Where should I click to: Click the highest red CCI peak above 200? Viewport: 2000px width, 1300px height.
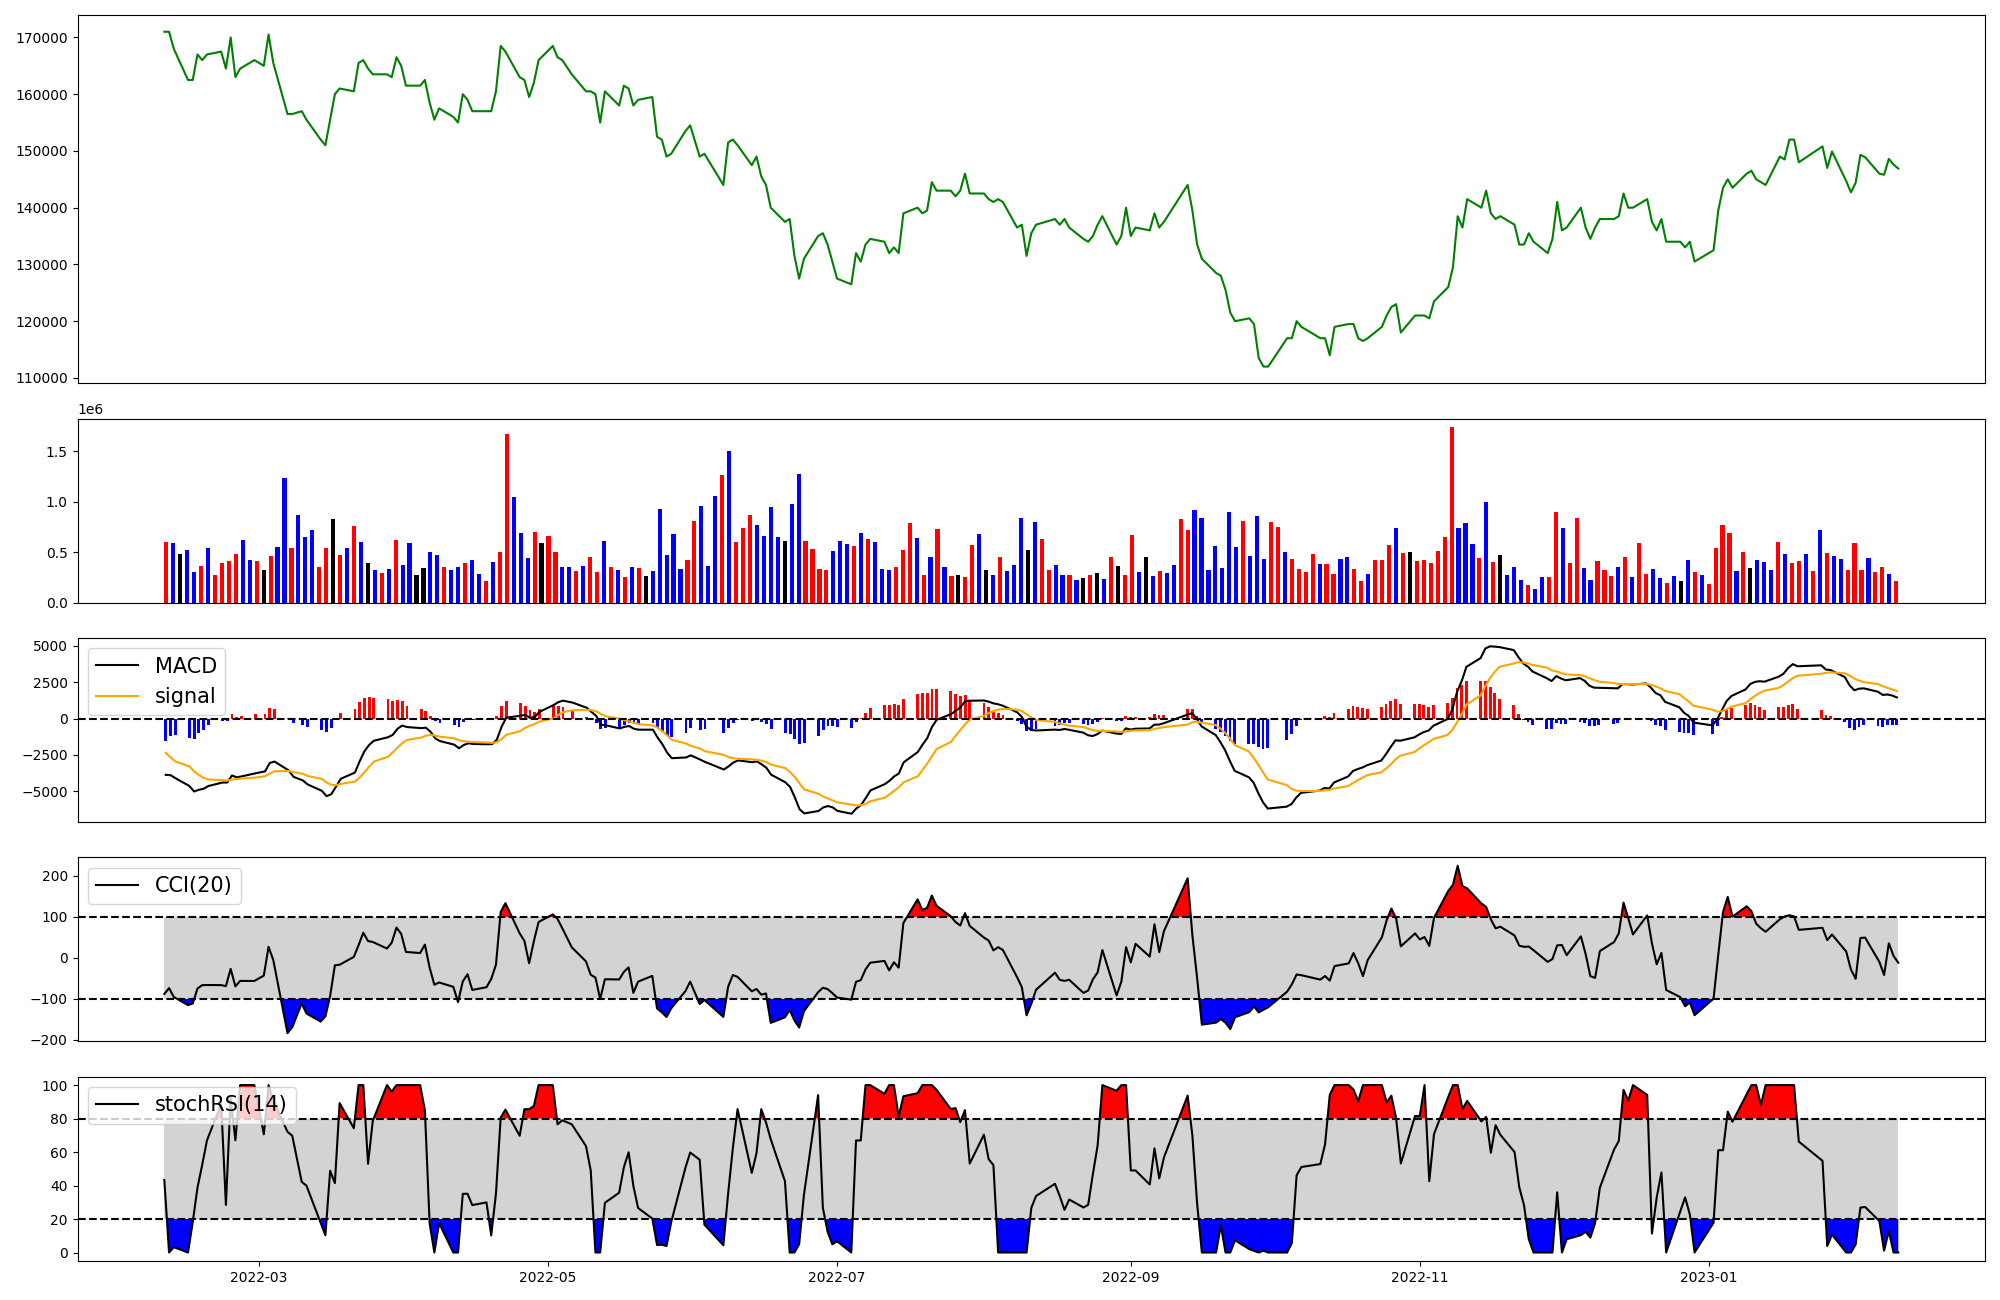pyautogui.click(x=1457, y=872)
